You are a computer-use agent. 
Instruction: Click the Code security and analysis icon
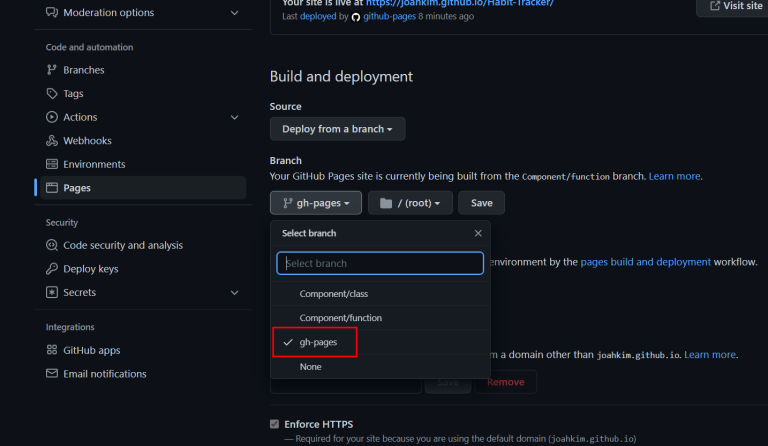[51, 245]
